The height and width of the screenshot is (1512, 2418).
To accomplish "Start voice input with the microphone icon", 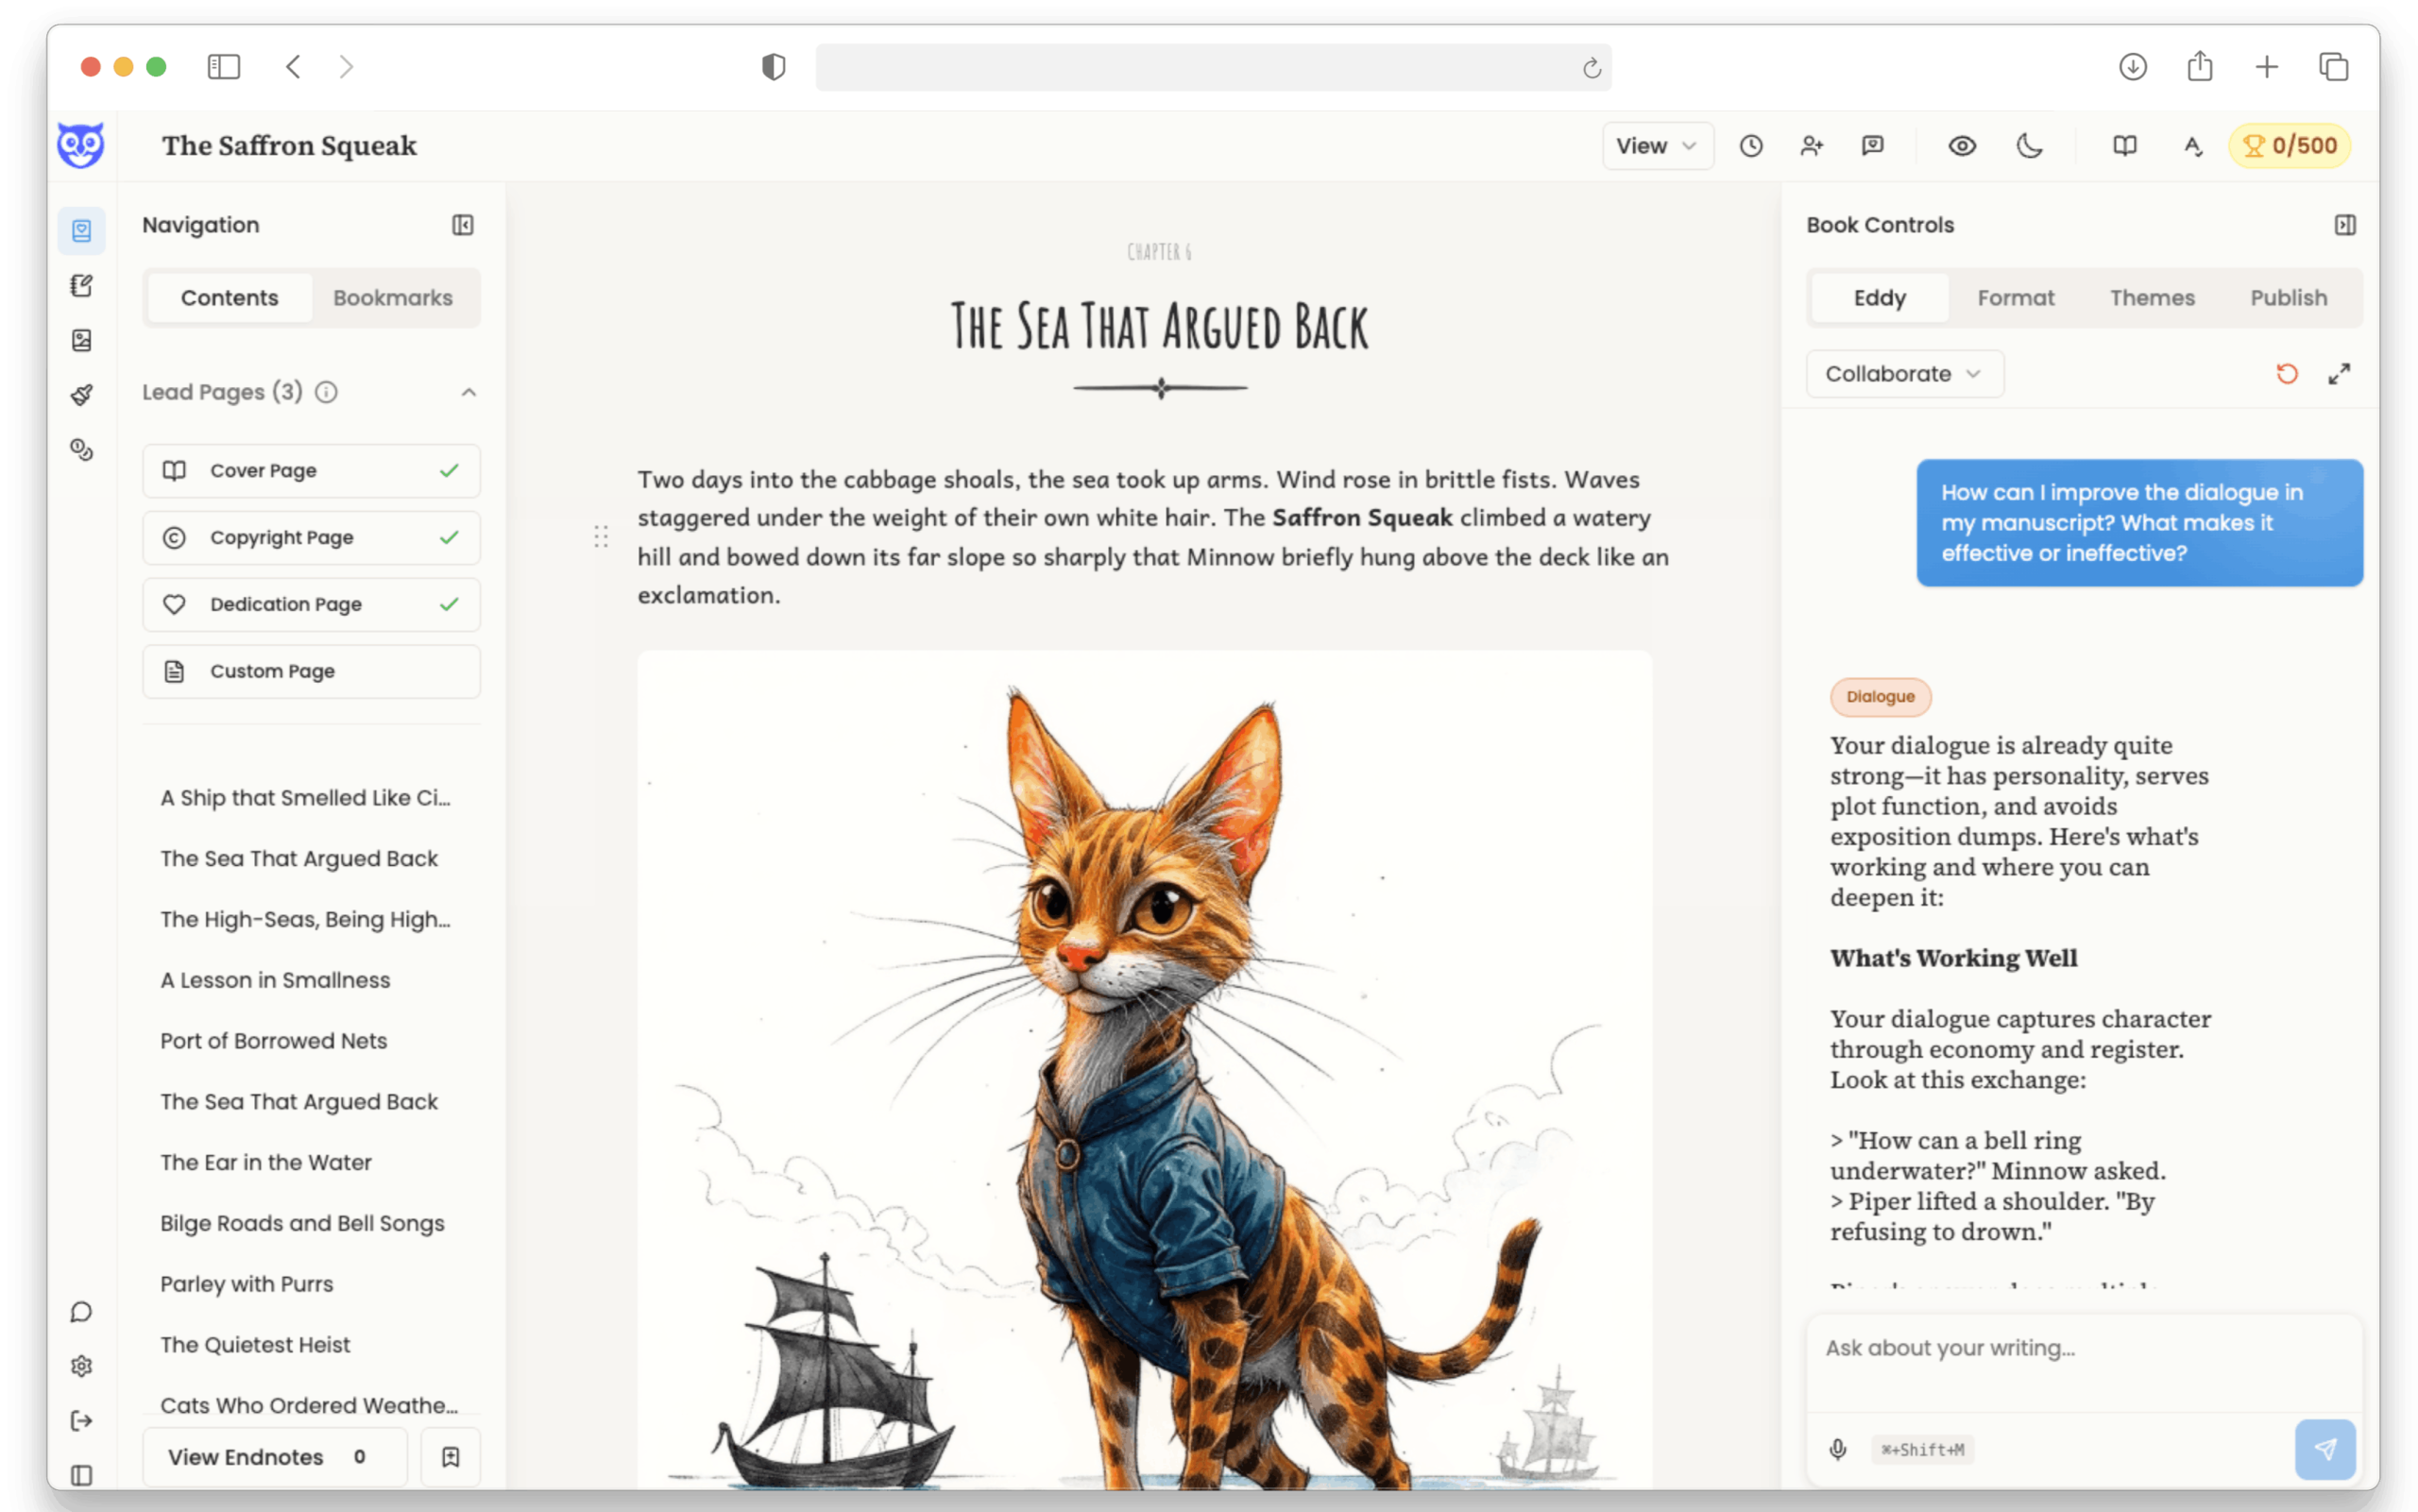I will coord(1838,1449).
